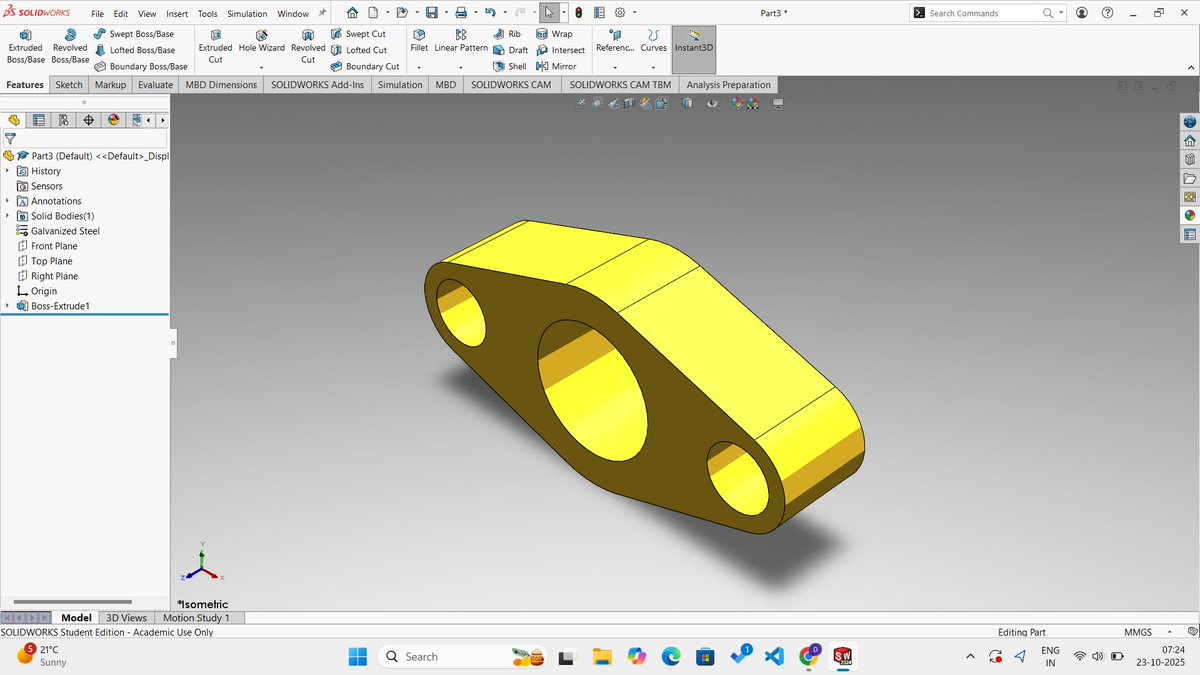Open Appearances in the right task pane
Viewport: 1200px width, 675px height.
click(x=1190, y=215)
